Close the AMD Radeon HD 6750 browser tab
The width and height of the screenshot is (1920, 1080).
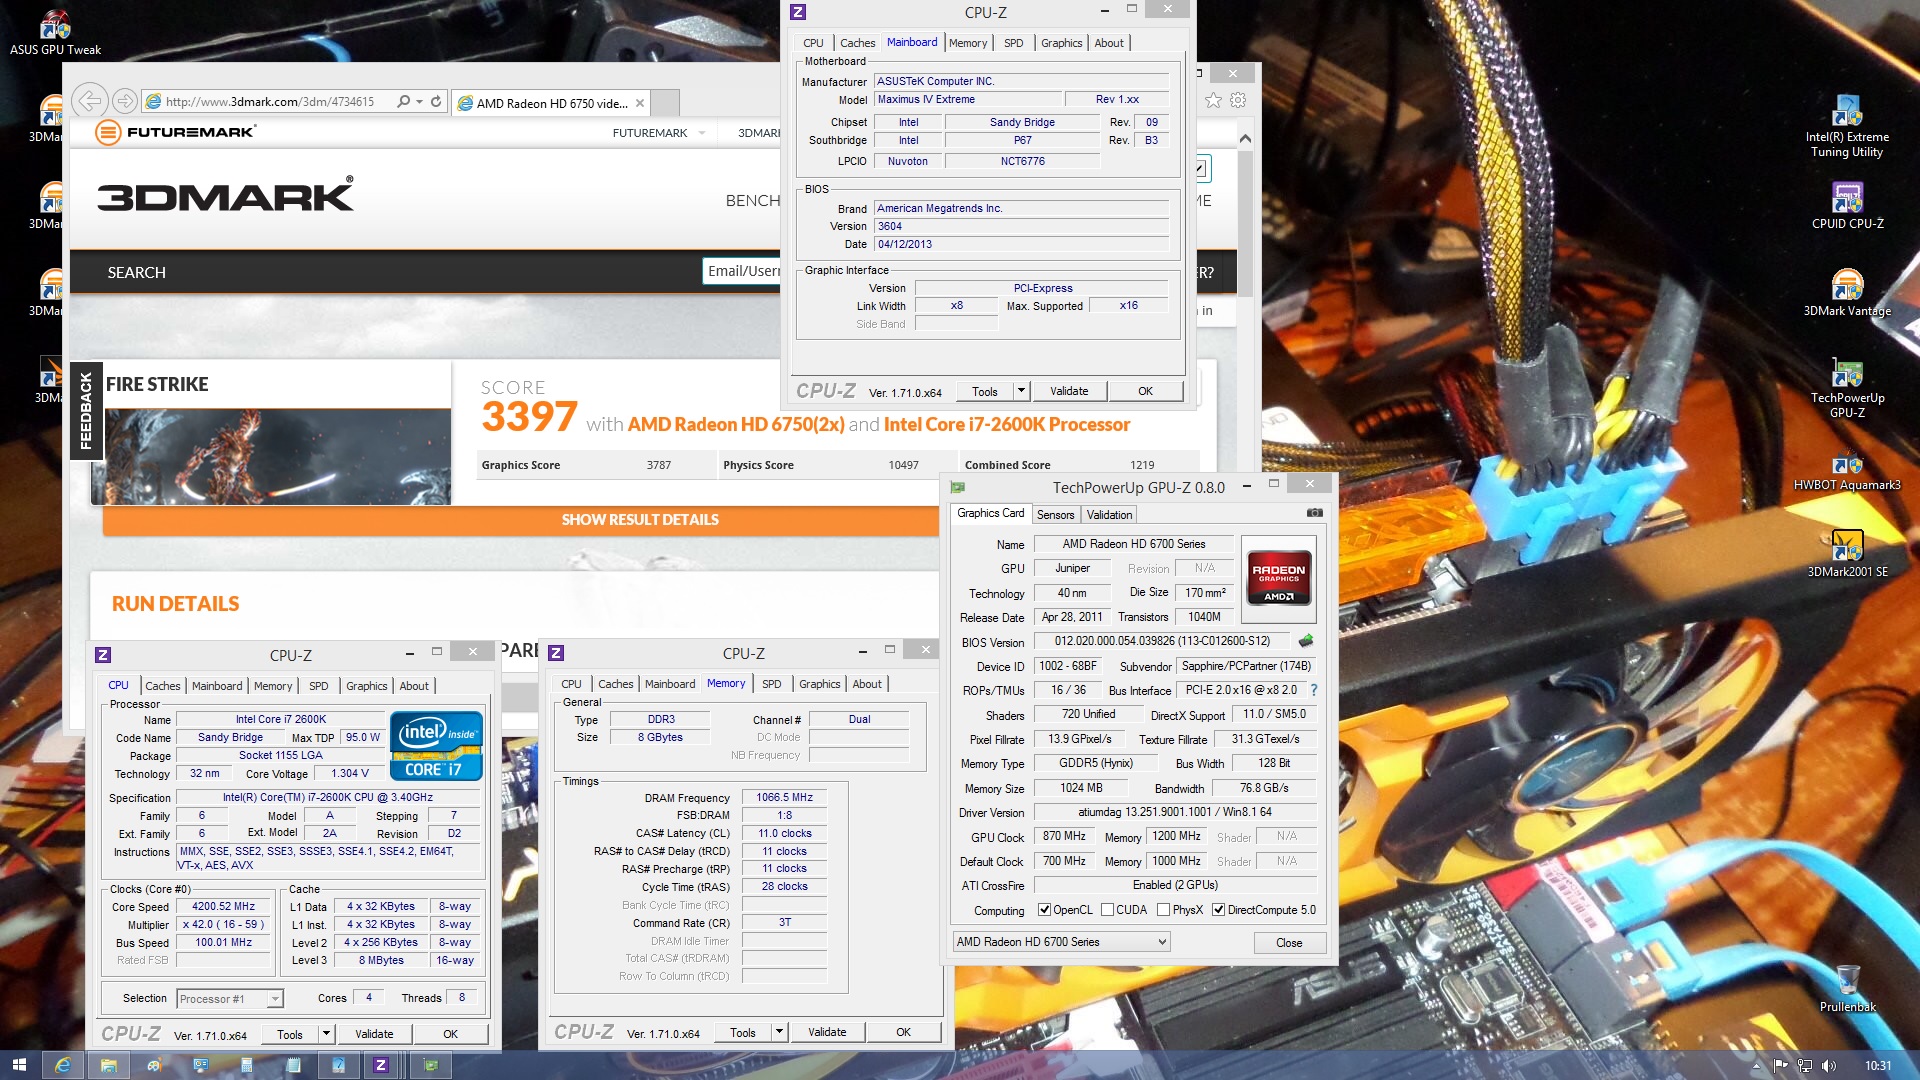click(640, 103)
